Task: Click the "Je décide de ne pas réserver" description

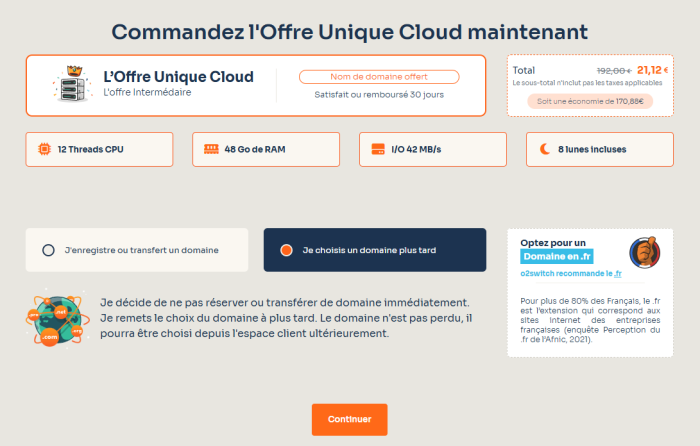Action: [286, 318]
